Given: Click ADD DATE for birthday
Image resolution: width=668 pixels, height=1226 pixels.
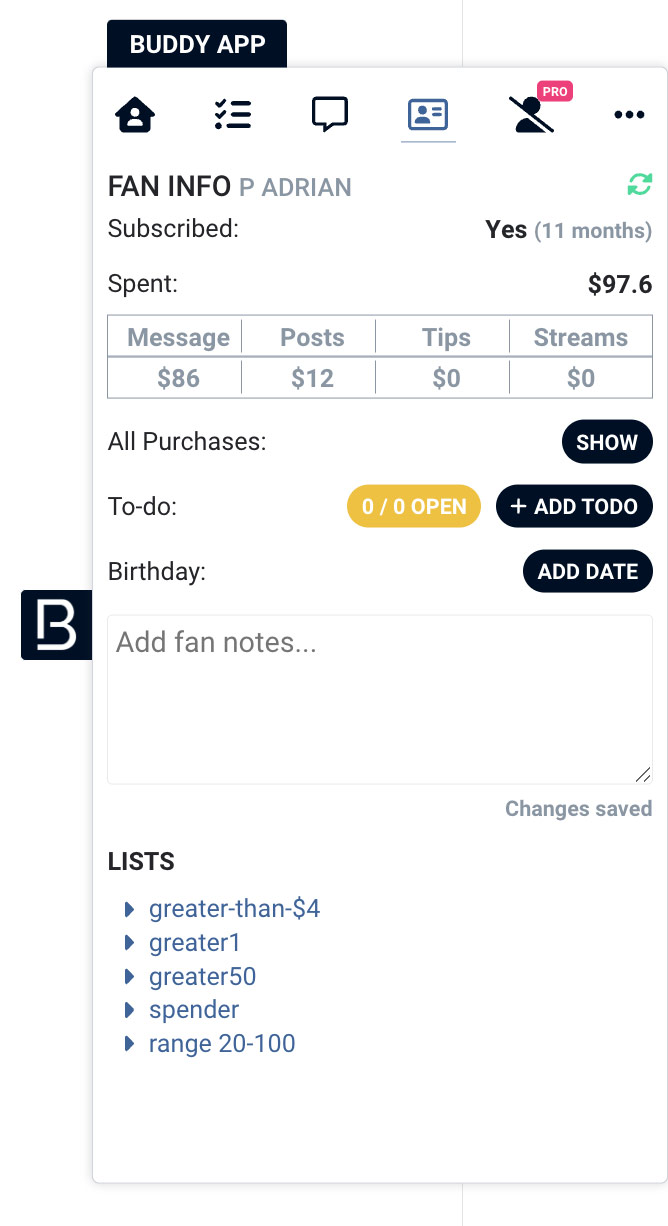Looking at the screenshot, I should pyautogui.click(x=588, y=571).
